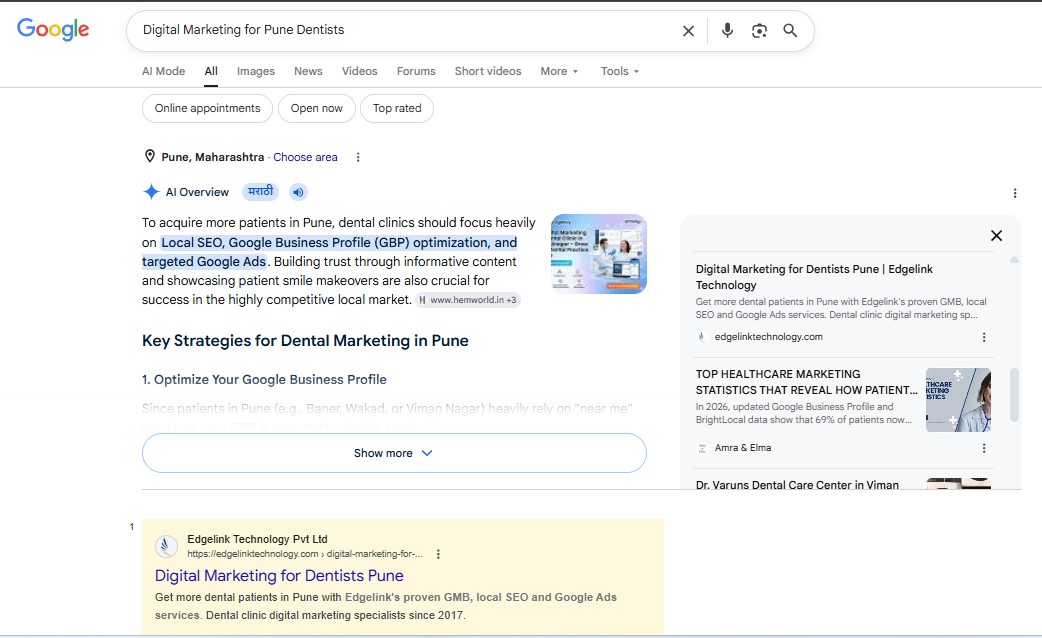Toggle the Top rated filter chip
Image resolution: width=1042 pixels, height=638 pixels.
pyautogui.click(x=397, y=108)
